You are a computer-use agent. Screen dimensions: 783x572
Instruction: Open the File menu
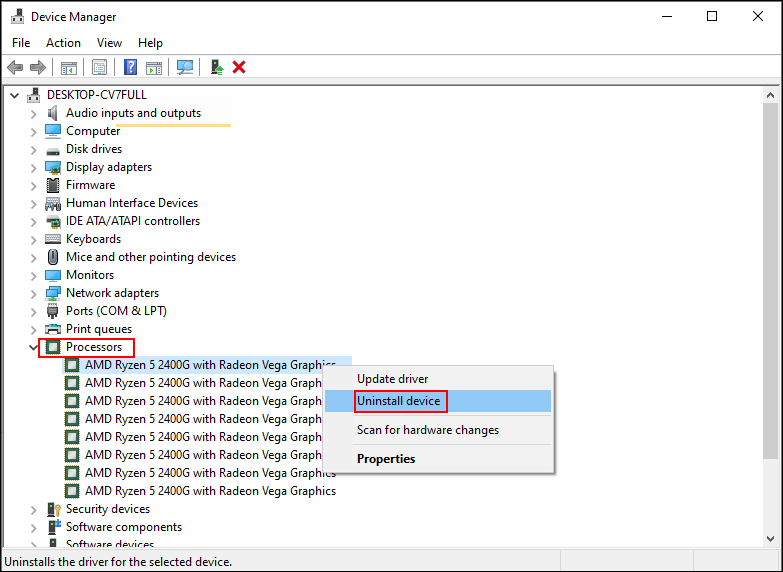click(21, 43)
